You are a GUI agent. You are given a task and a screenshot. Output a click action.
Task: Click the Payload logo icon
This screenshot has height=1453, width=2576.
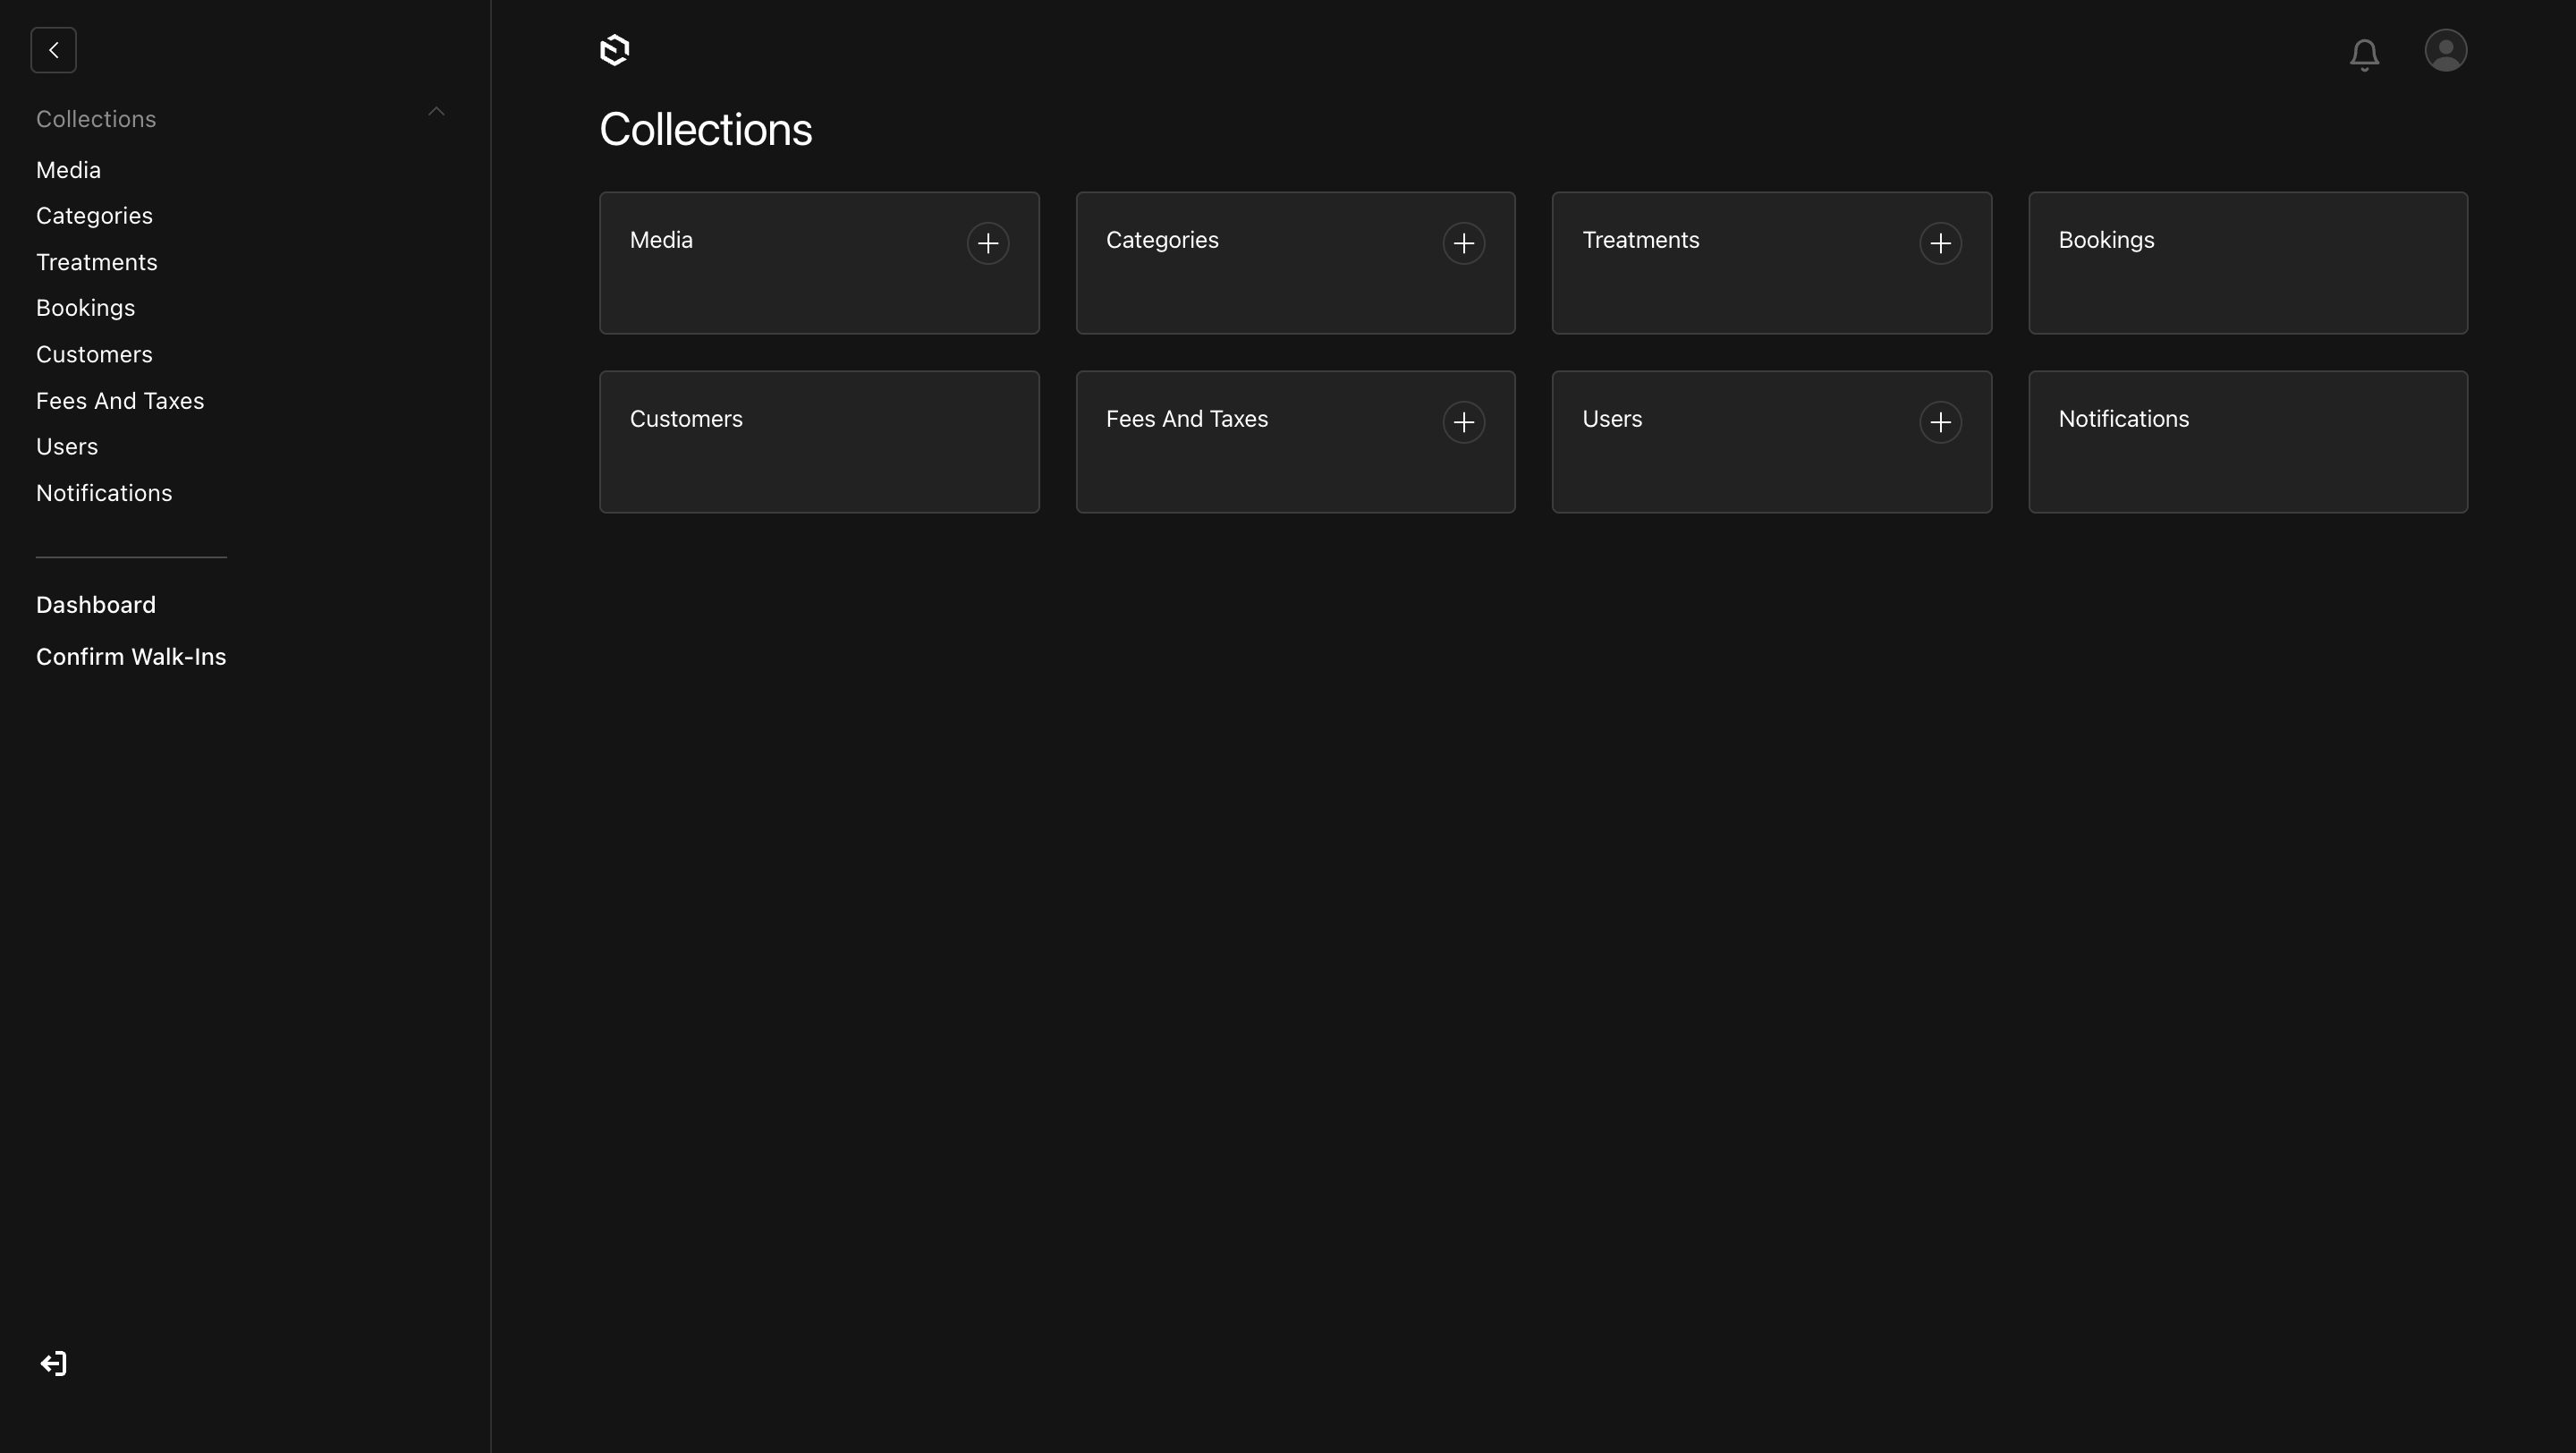pyautogui.click(x=613, y=49)
